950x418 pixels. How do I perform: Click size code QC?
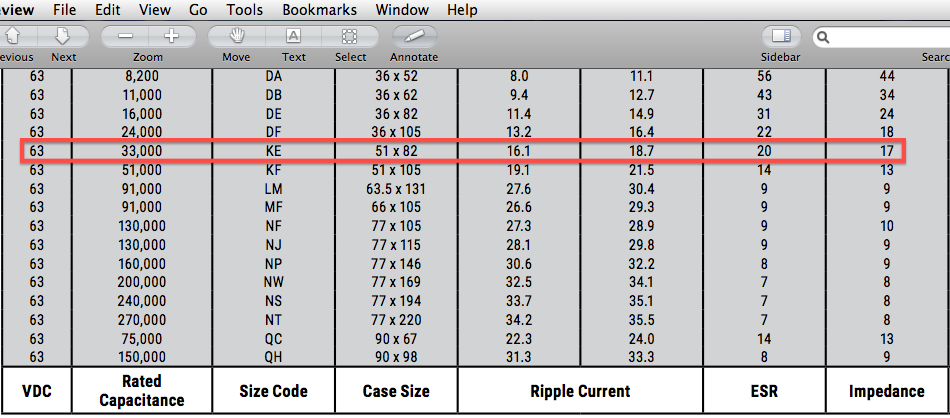[x=274, y=338]
